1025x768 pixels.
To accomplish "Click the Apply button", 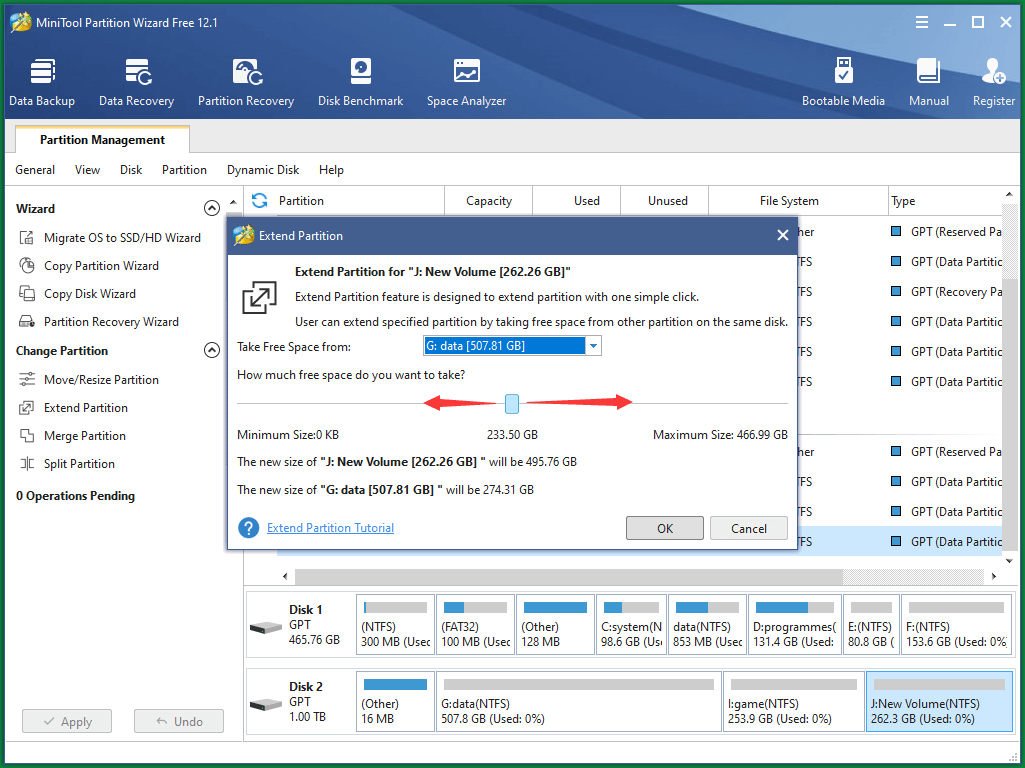I will click(x=67, y=722).
